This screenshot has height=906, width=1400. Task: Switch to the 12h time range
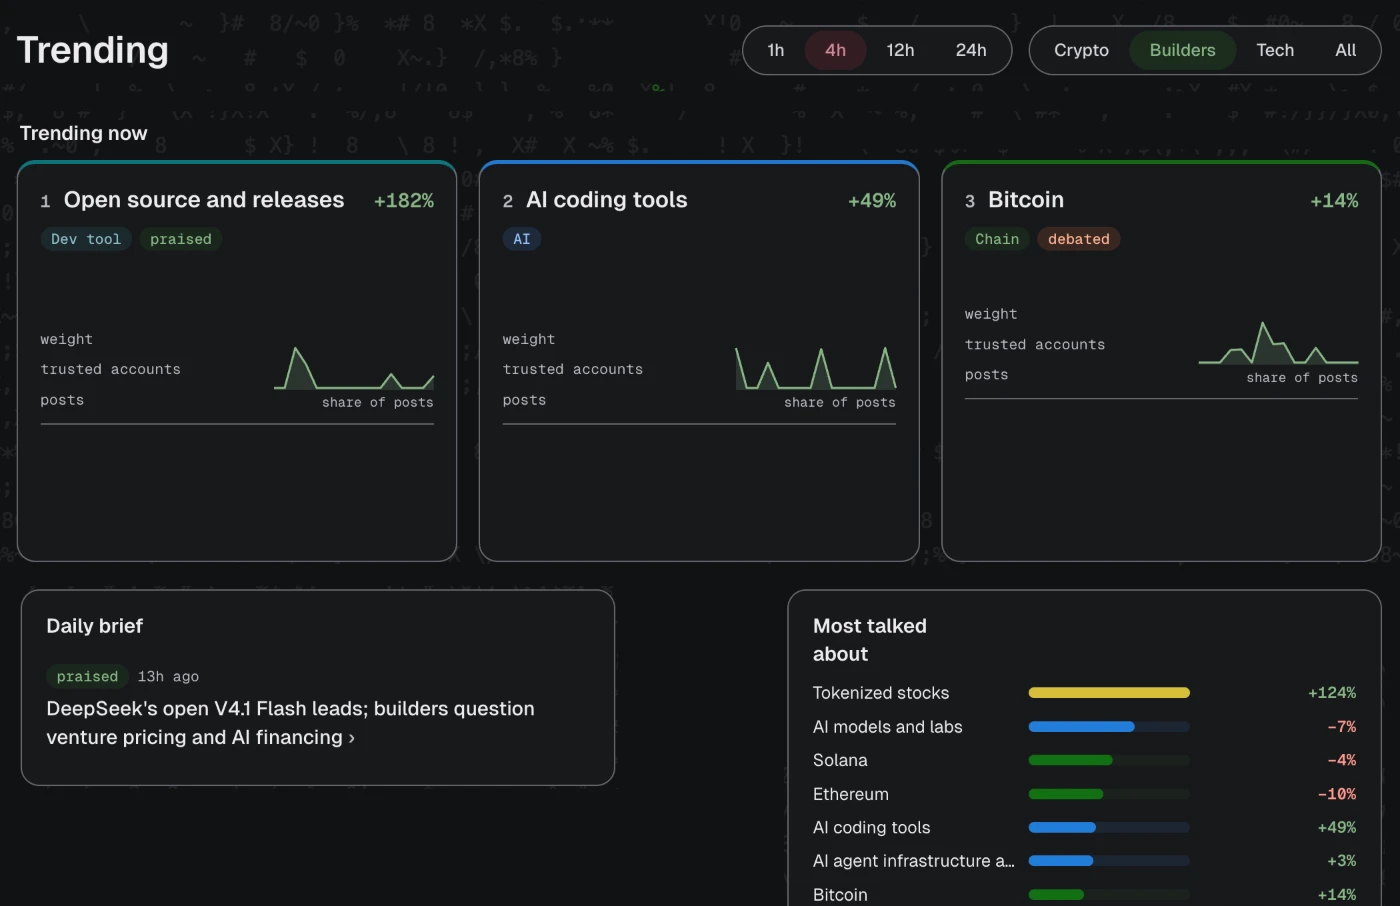[x=900, y=50]
